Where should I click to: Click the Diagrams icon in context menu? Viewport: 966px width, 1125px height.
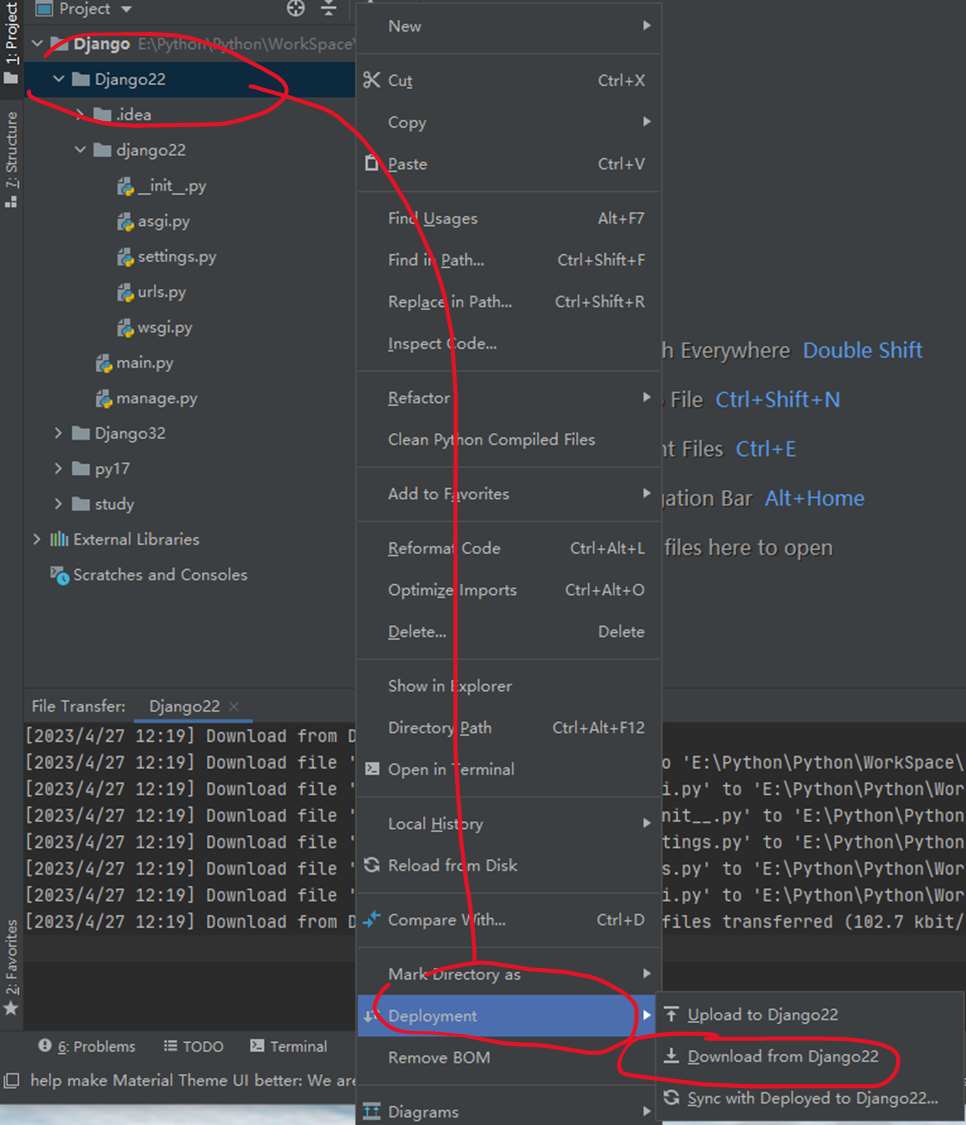tap(372, 1111)
